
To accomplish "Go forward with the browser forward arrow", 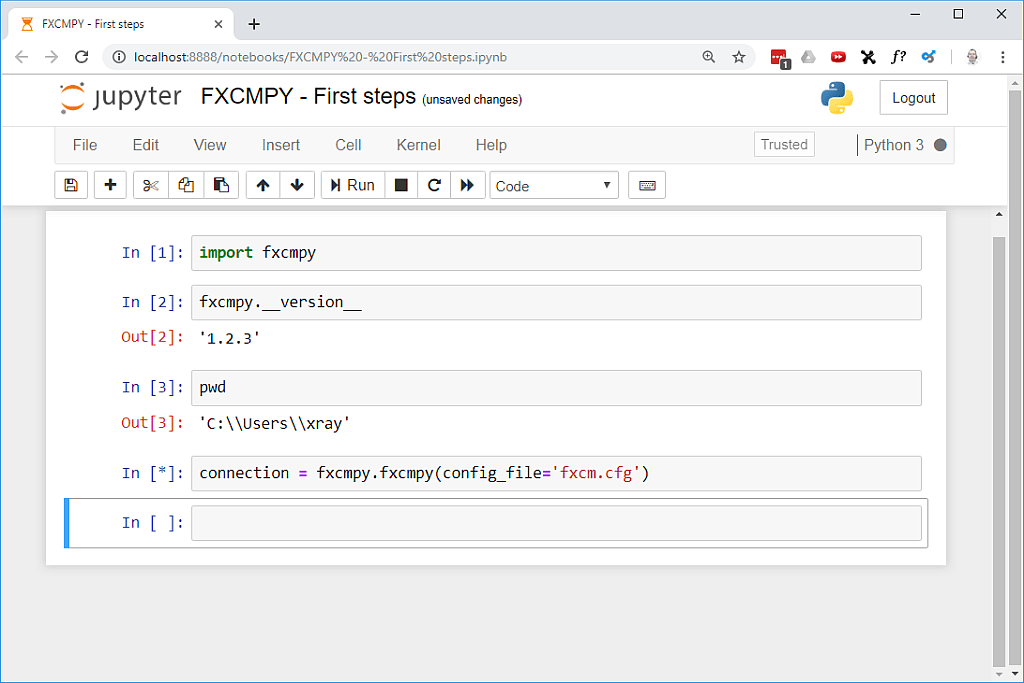I will [x=51, y=57].
